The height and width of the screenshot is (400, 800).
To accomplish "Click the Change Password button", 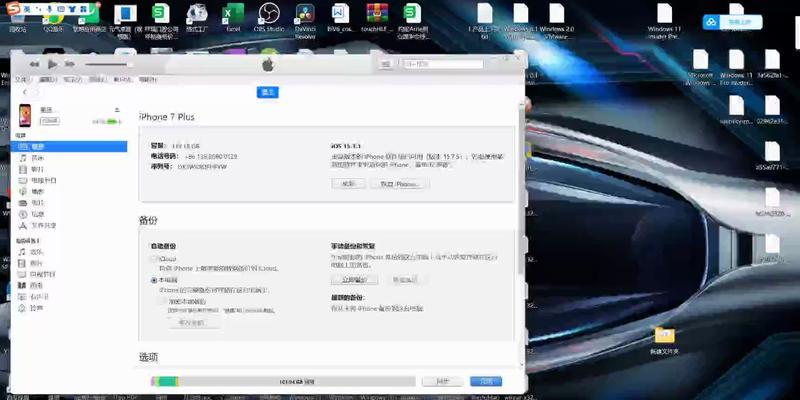I will point(192,323).
